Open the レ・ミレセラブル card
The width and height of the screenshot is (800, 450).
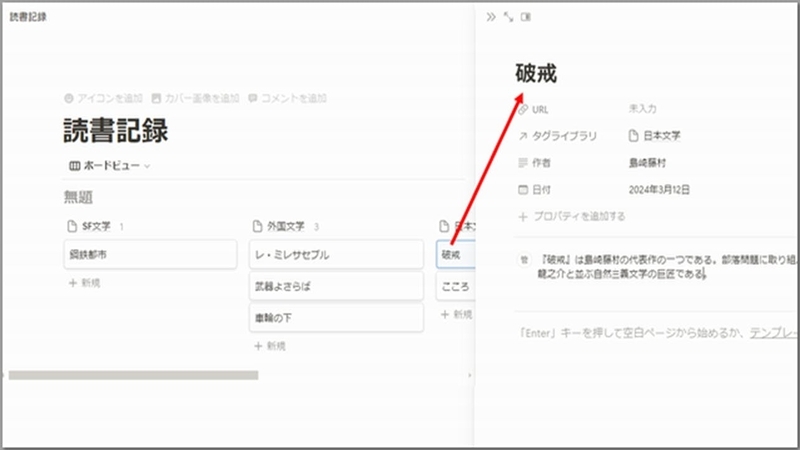(x=336, y=254)
